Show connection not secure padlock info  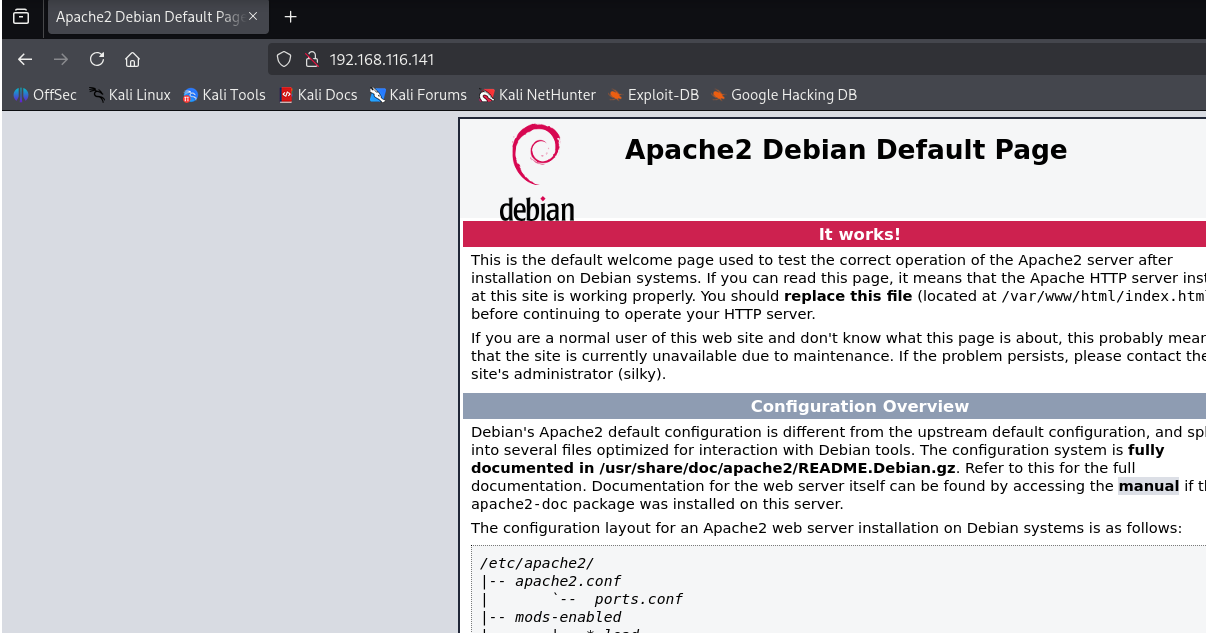[311, 59]
